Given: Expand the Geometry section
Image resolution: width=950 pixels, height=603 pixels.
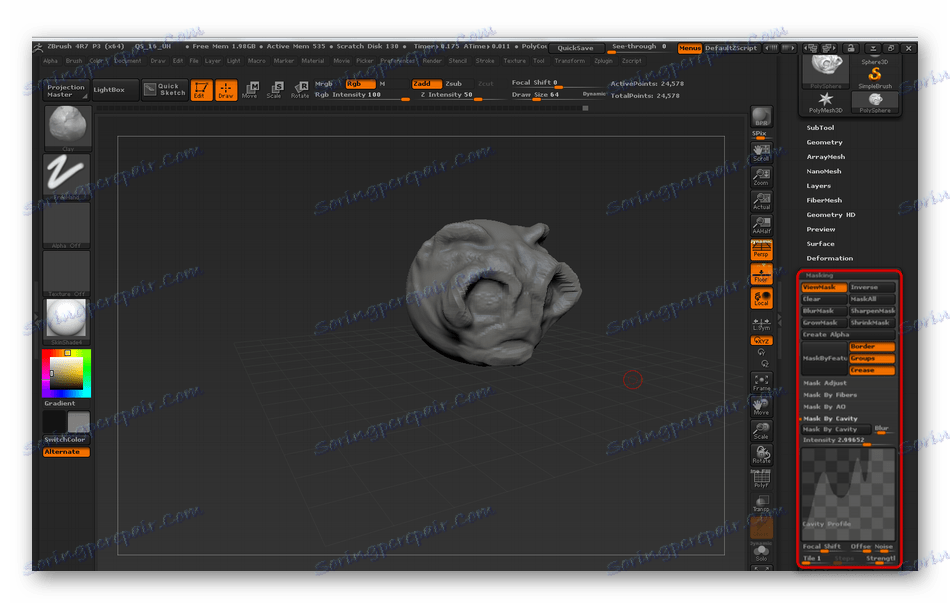Looking at the screenshot, I should coord(824,142).
